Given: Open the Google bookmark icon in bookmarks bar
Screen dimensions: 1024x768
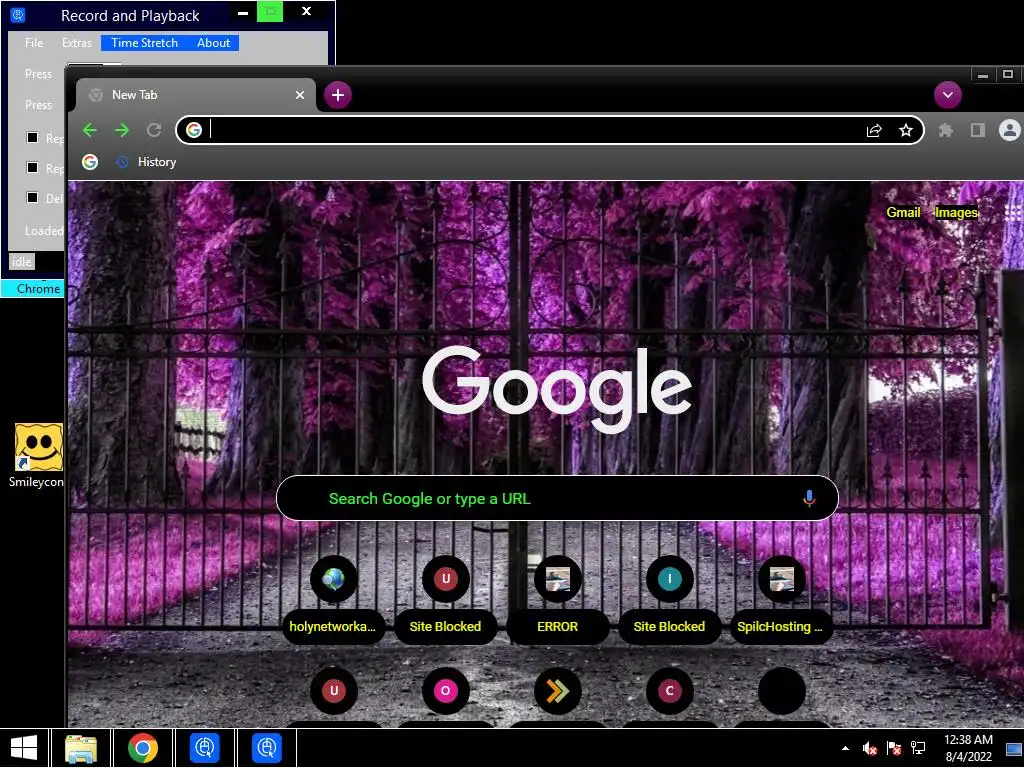Looking at the screenshot, I should click(x=90, y=162).
